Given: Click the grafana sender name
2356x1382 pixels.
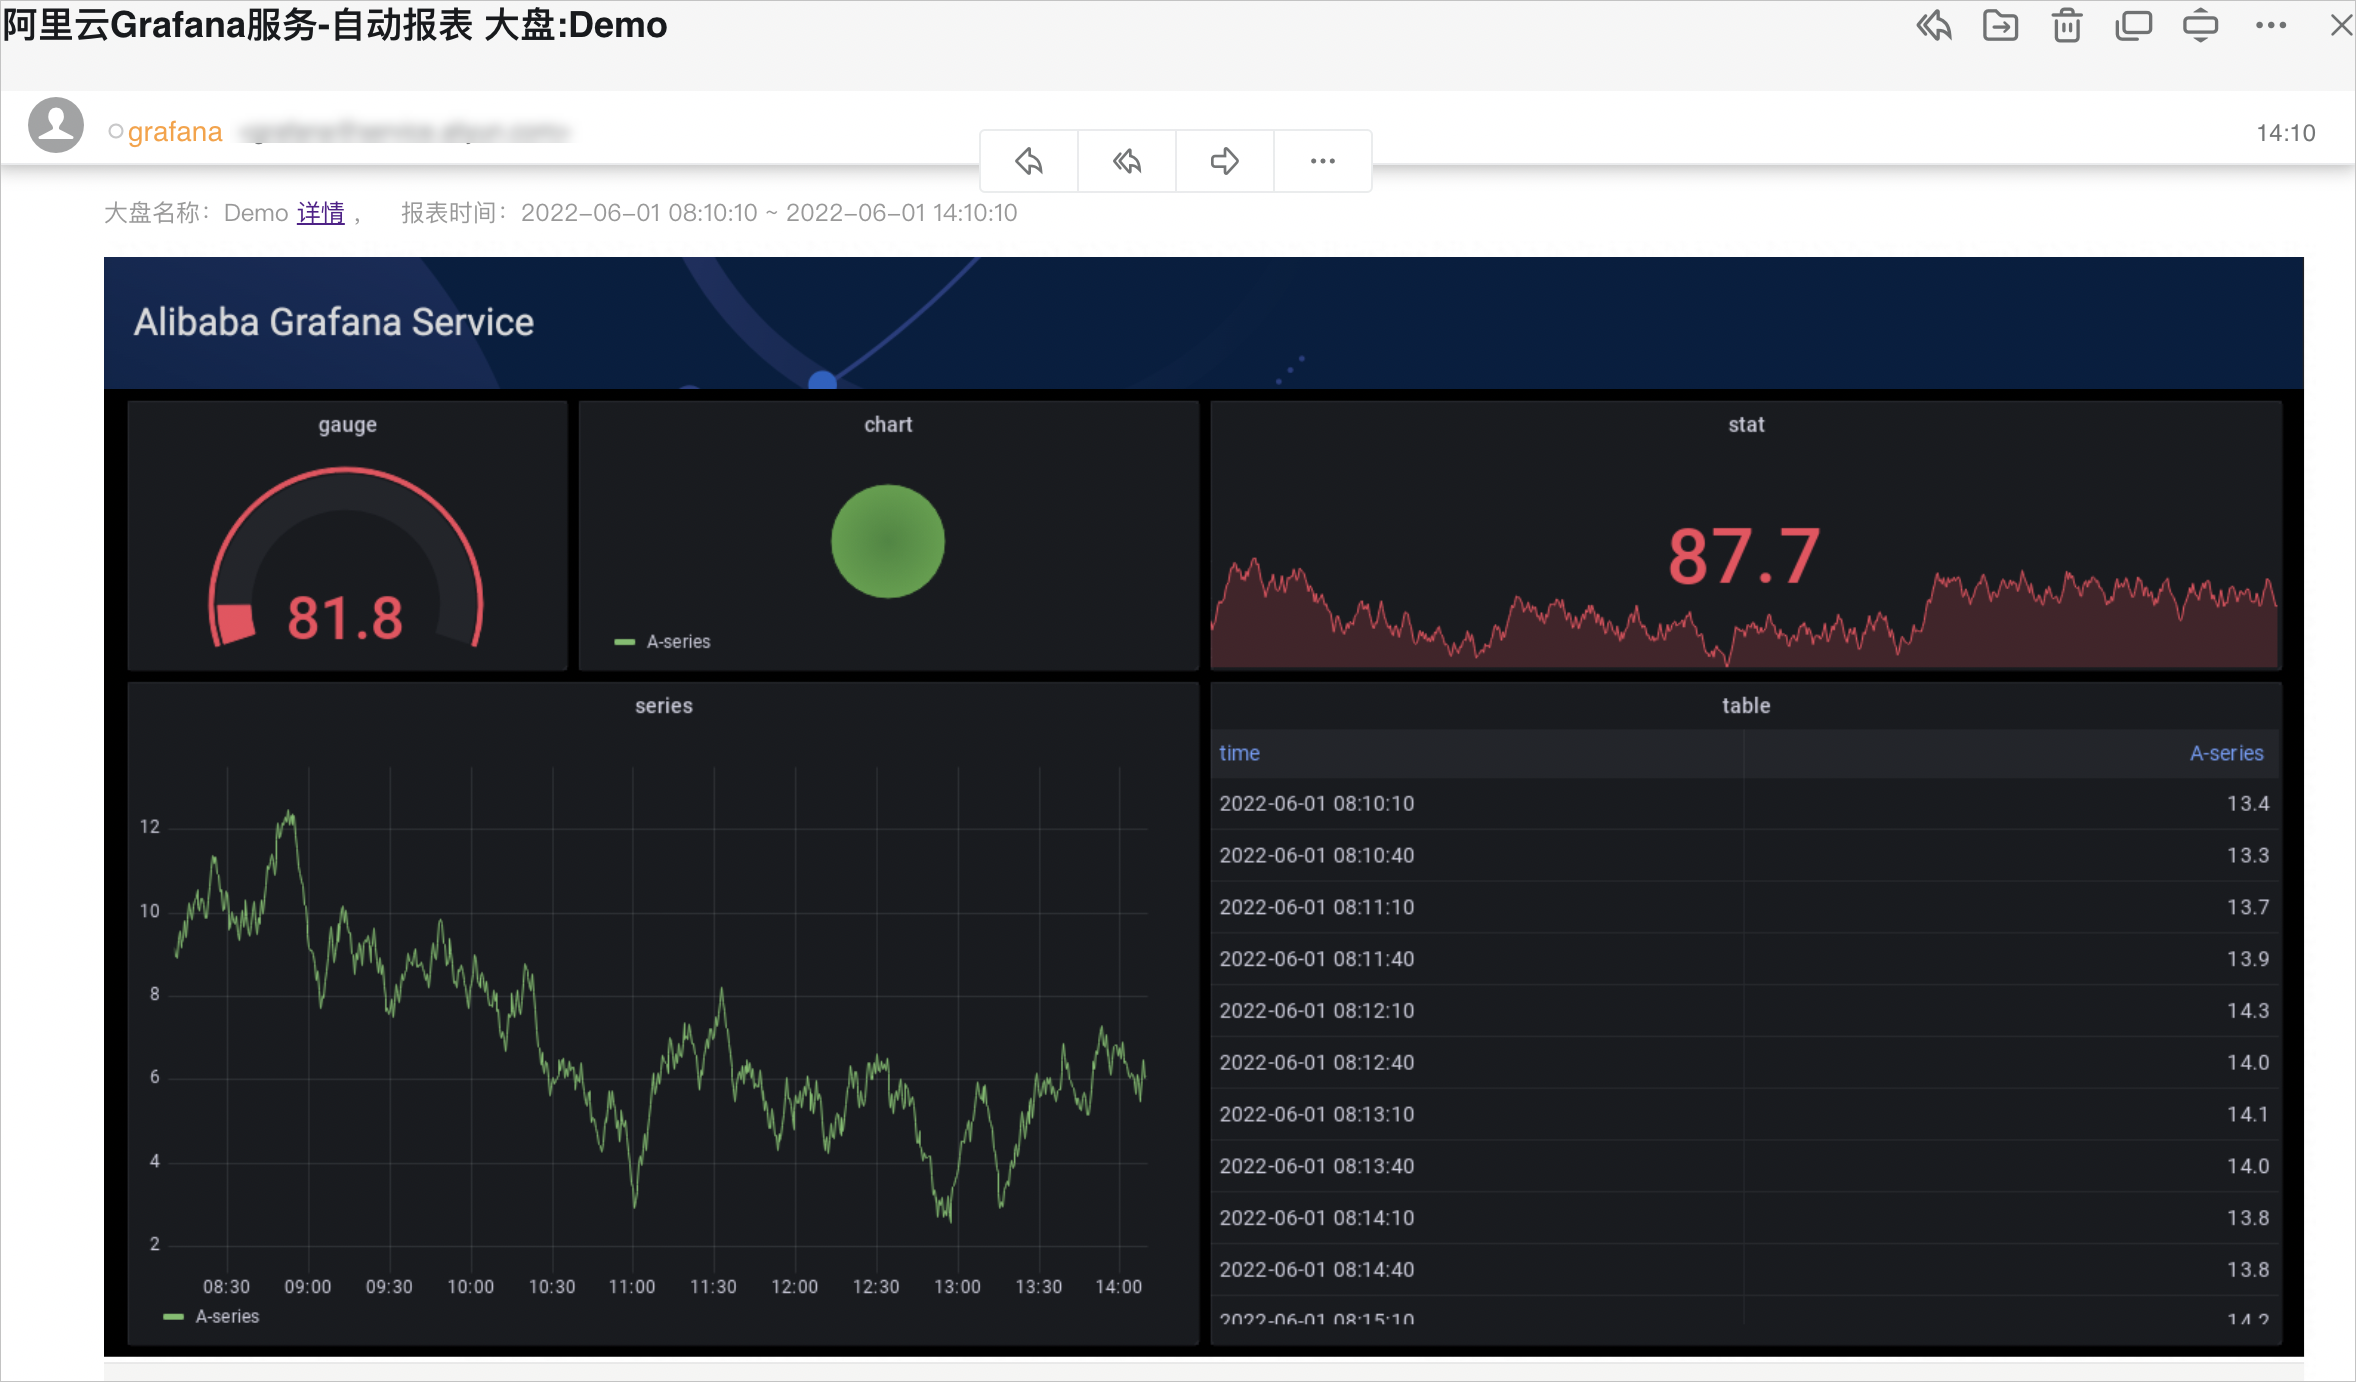Looking at the screenshot, I should (175, 132).
